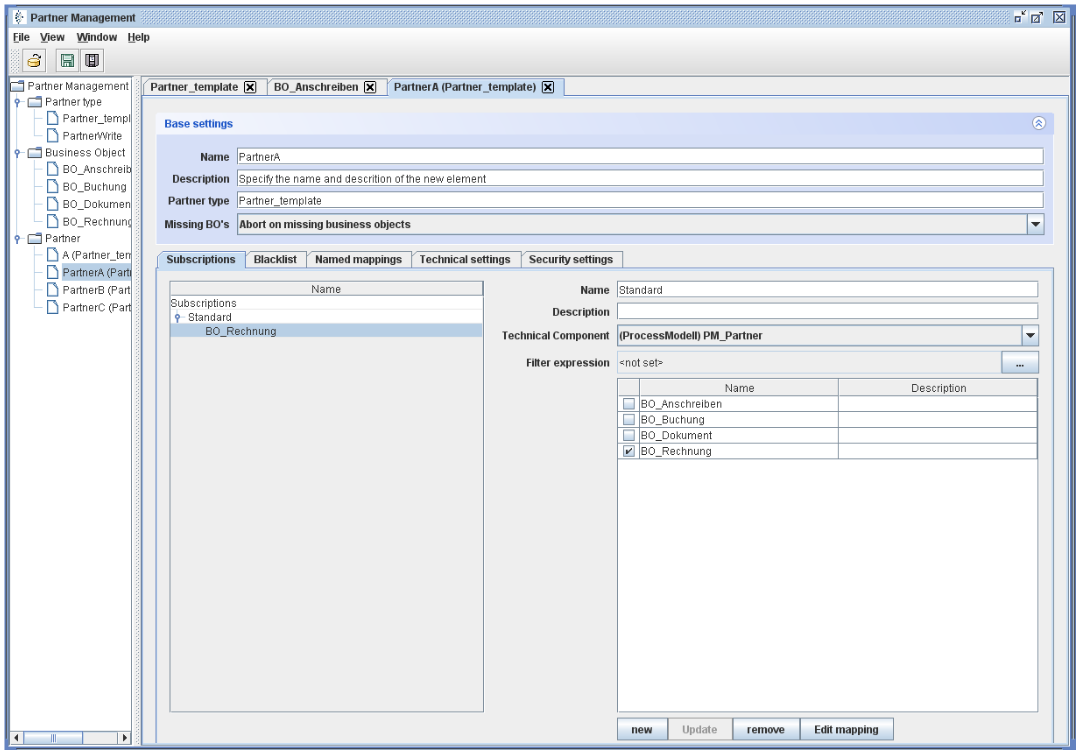Click the PartnerB document icon

[52, 290]
